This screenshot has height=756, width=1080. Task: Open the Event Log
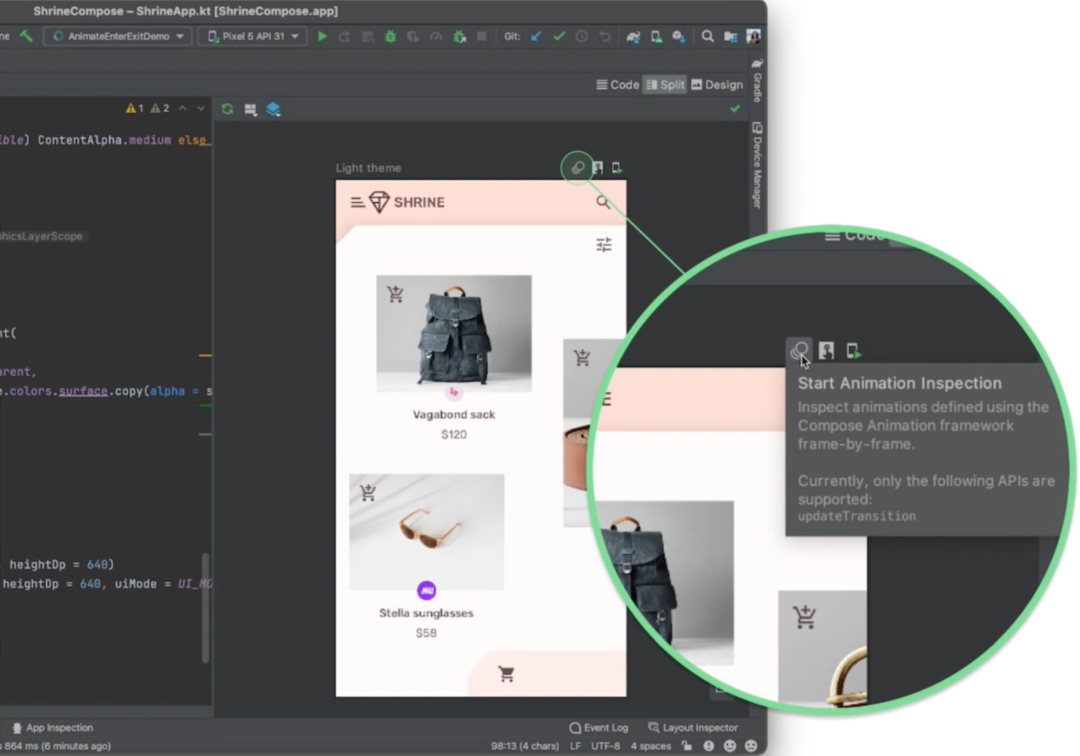click(x=599, y=728)
